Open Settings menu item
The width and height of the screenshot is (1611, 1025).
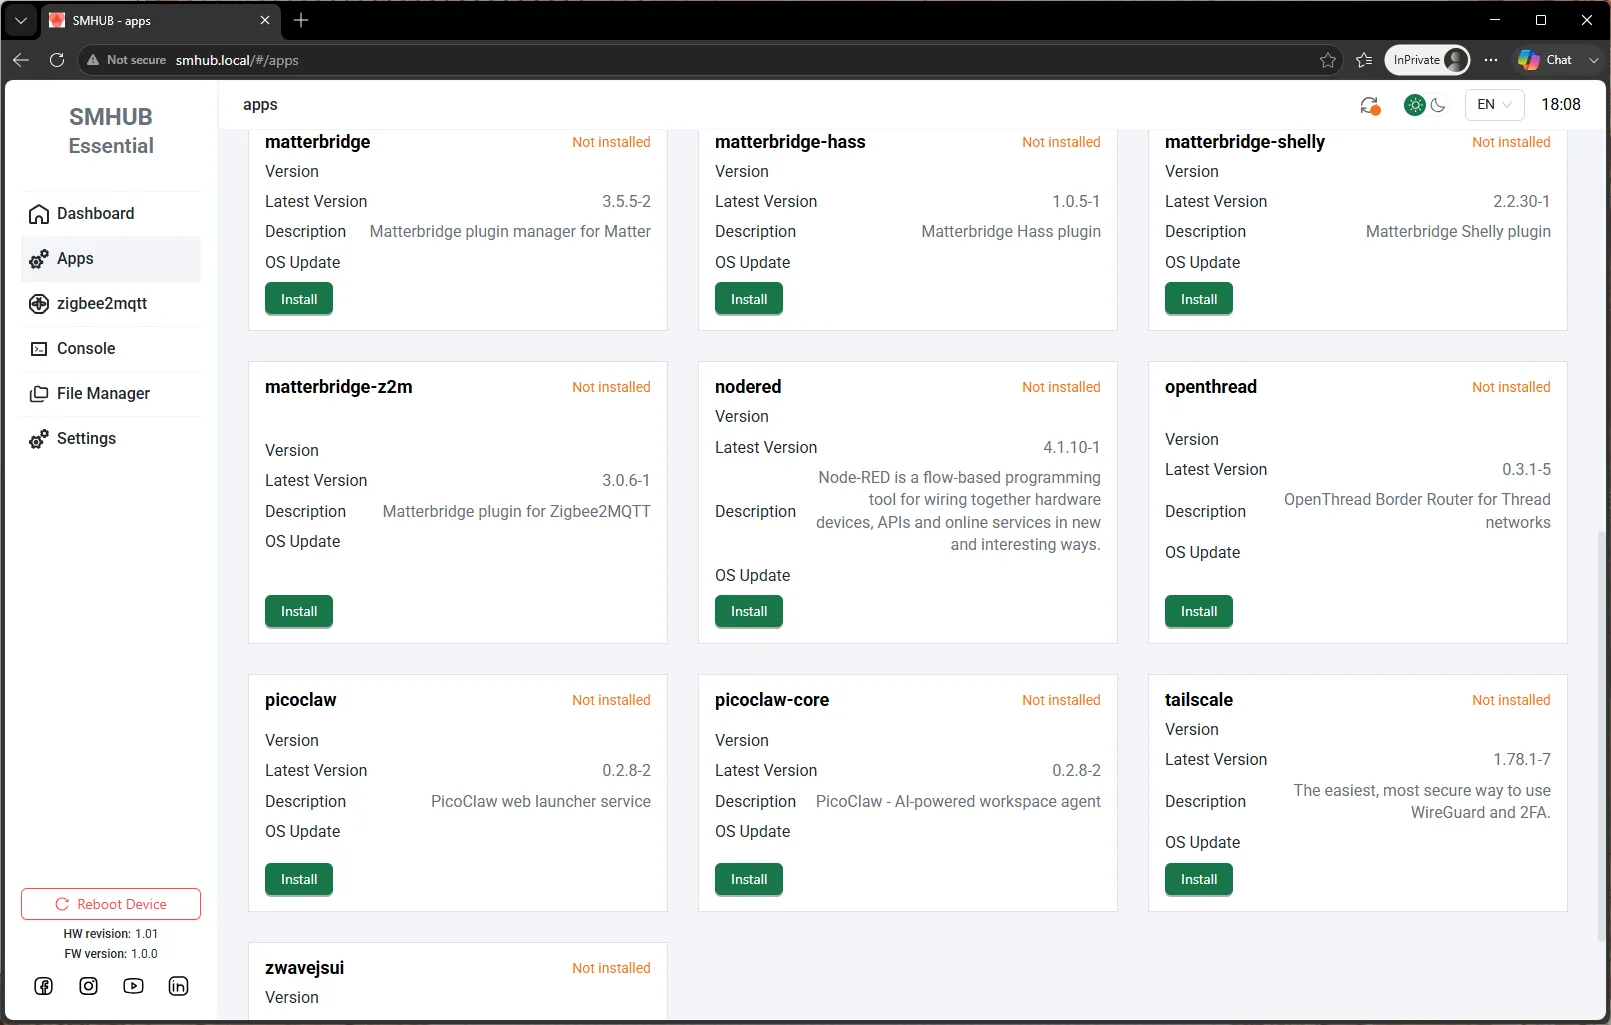click(x=111, y=439)
